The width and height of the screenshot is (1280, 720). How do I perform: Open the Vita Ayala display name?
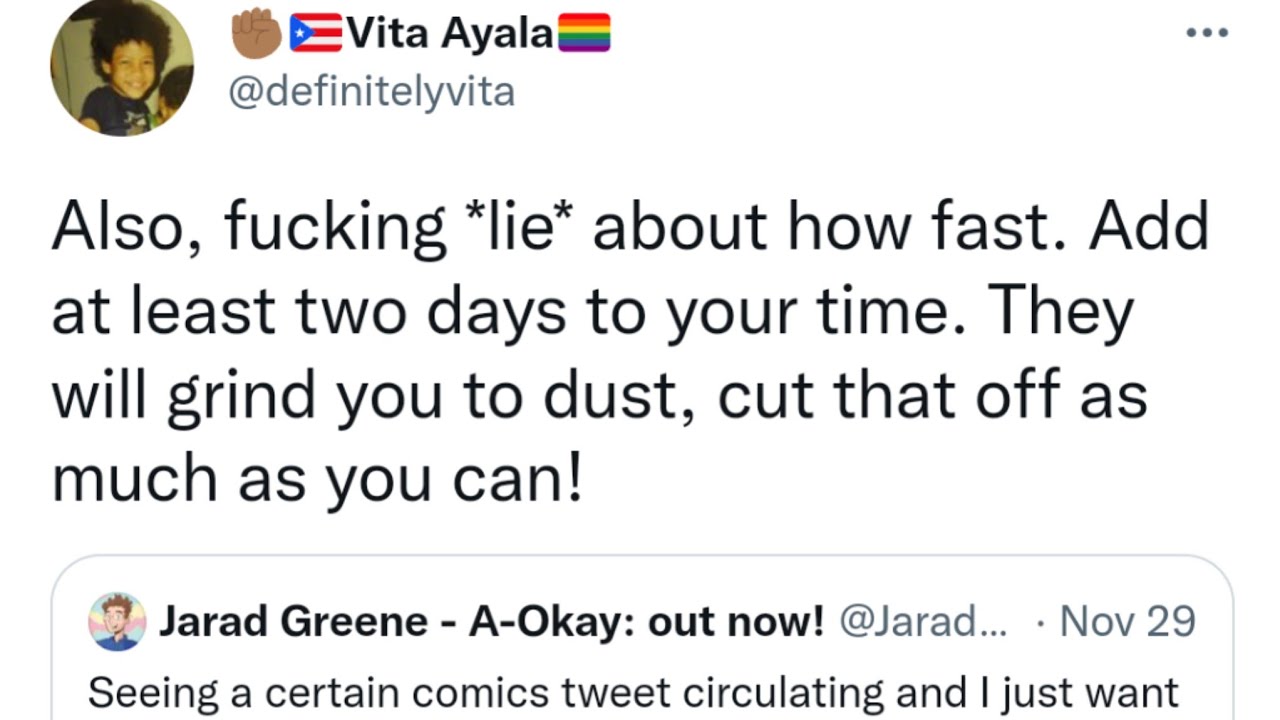point(449,34)
